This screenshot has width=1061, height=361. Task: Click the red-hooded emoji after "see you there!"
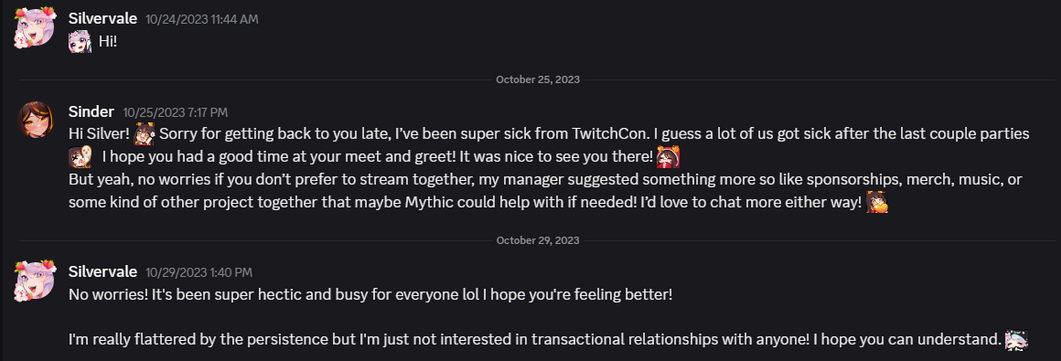point(668,158)
